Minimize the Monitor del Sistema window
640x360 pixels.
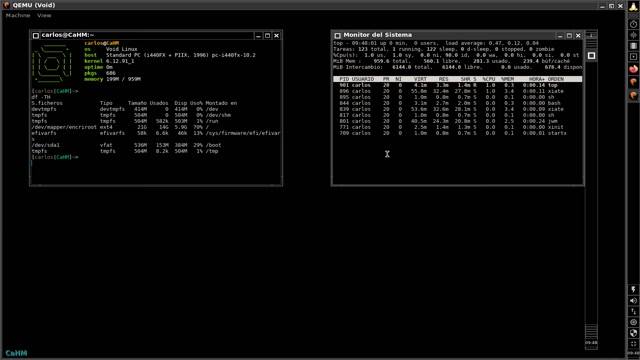[560, 36]
